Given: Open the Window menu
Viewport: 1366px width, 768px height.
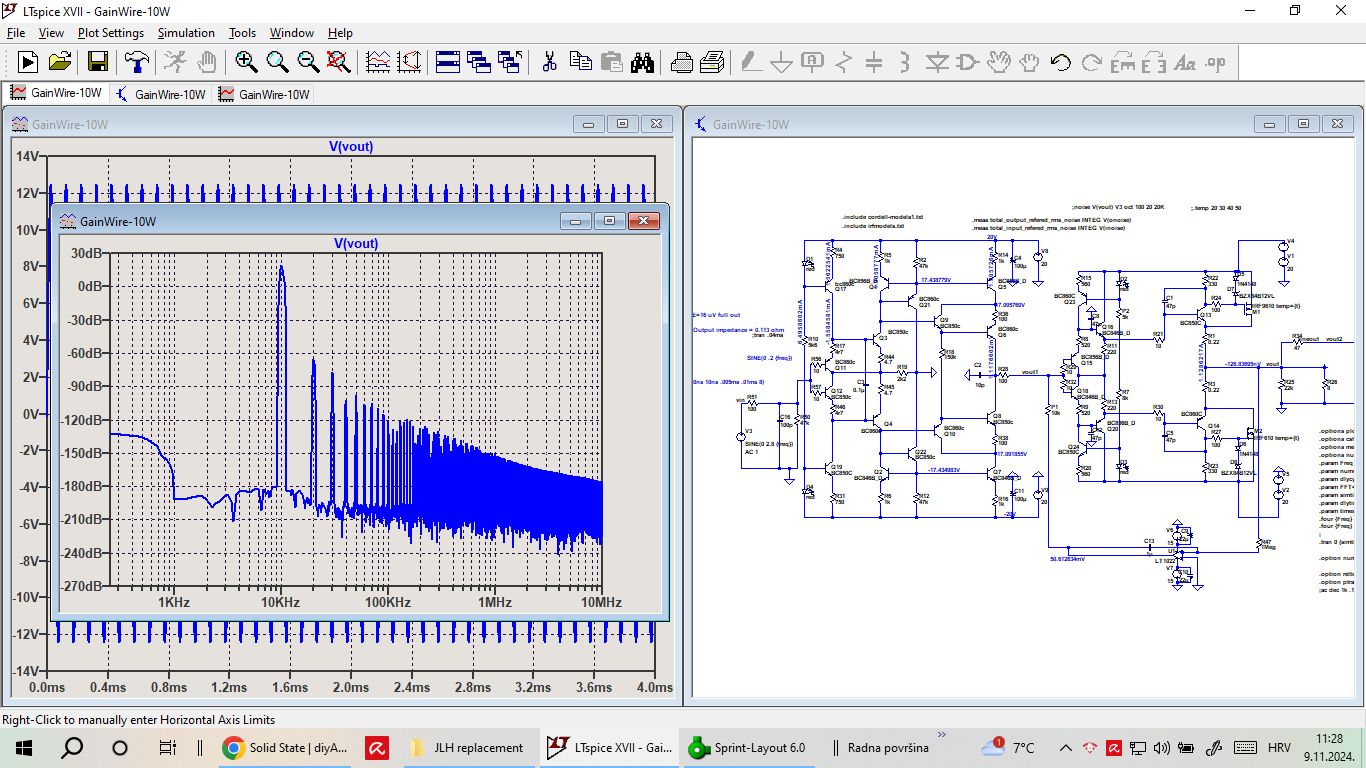Looking at the screenshot, I should tap(292, 33).
